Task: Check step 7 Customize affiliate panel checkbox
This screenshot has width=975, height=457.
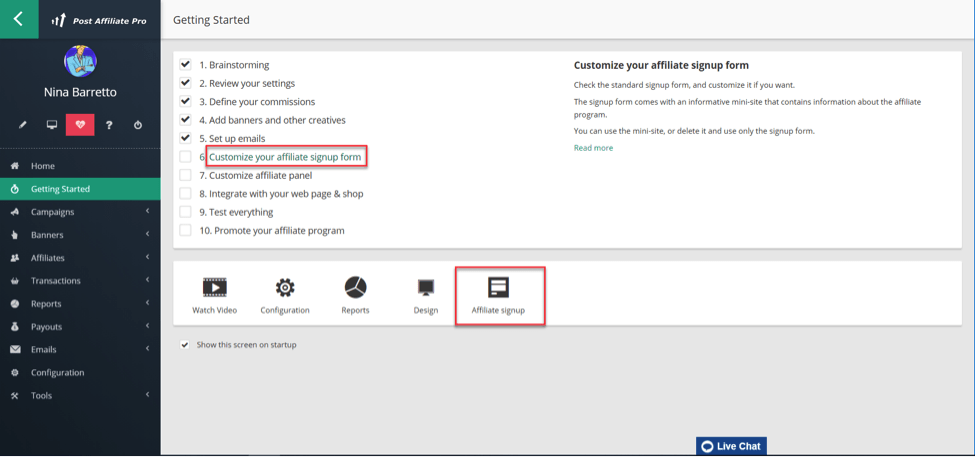Action: pyautogui.click(x=185, y=175)
